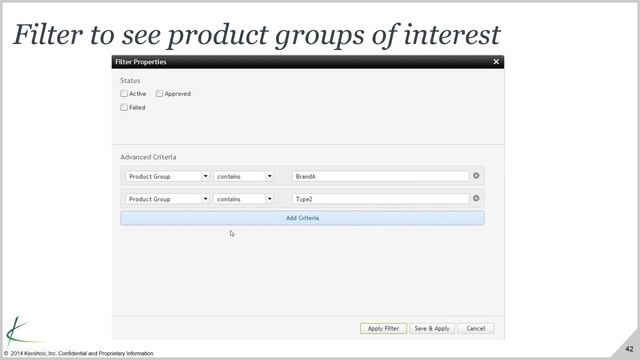Click slide number 42
Viewport: 640px width, 360px height.
click(629, 349)
